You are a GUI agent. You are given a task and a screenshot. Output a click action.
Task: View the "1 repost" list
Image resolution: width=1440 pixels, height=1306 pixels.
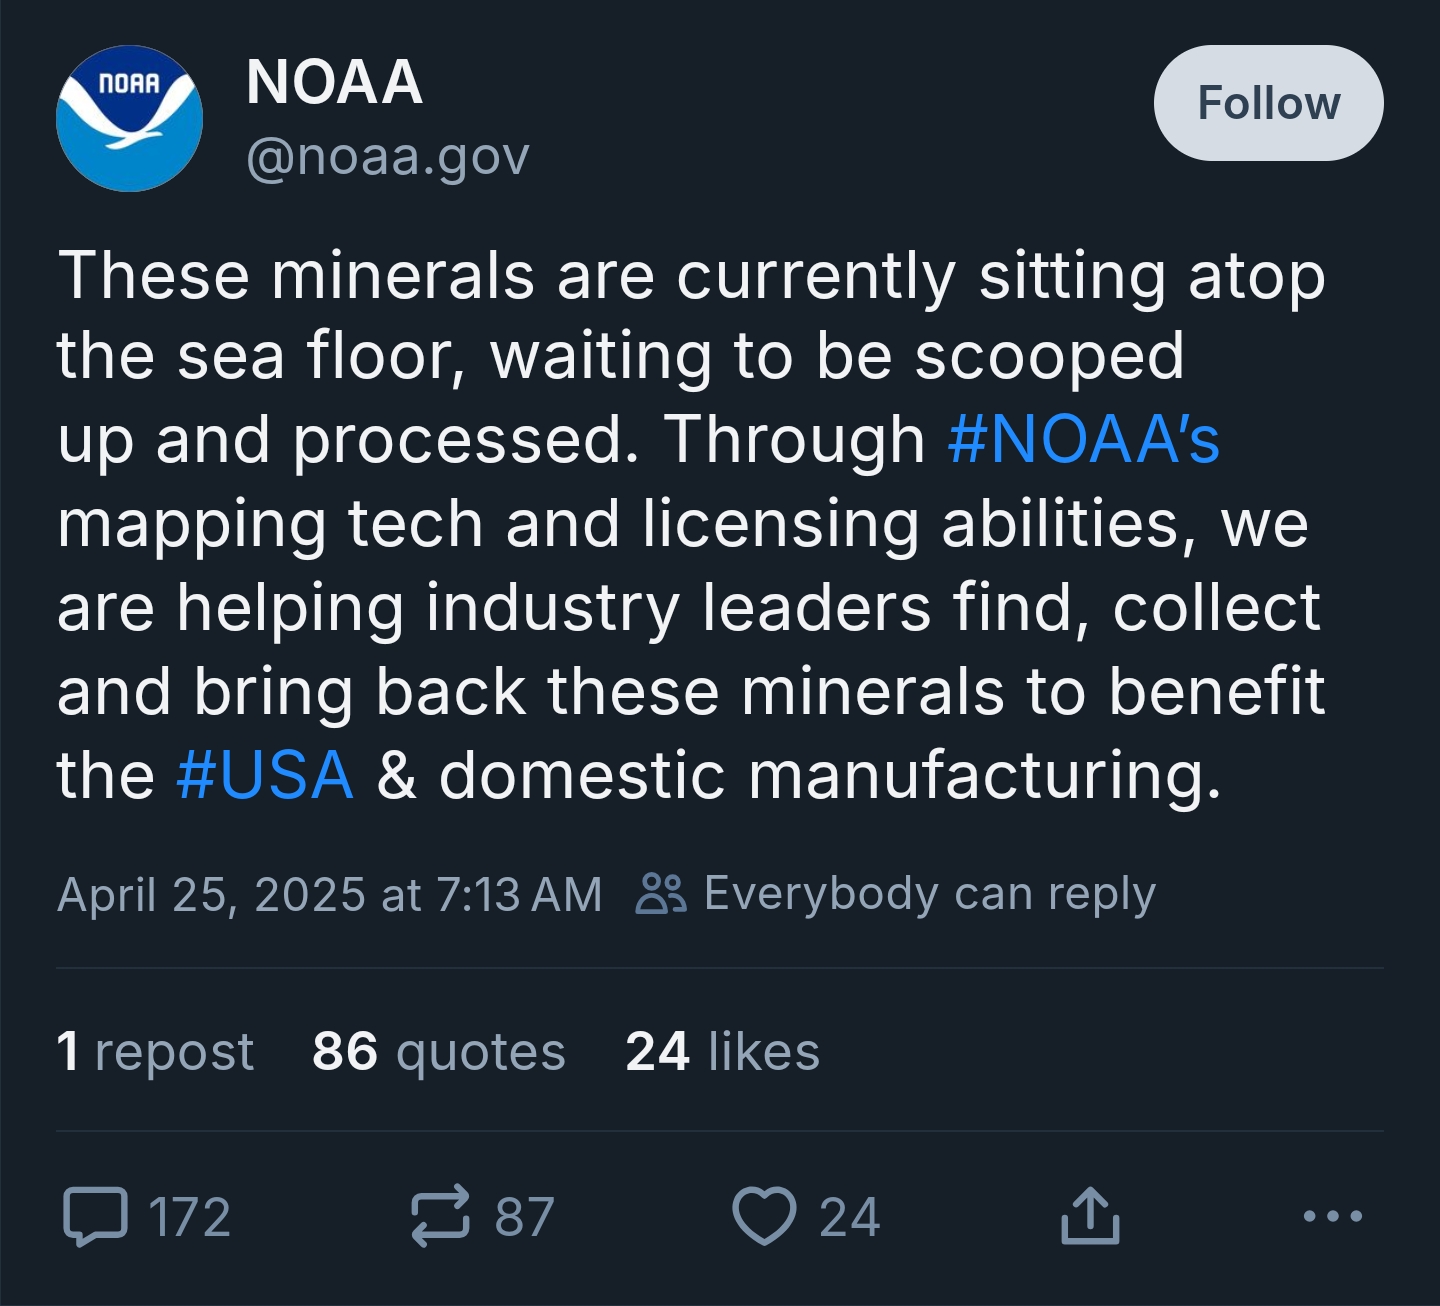tap(155, 1051)
